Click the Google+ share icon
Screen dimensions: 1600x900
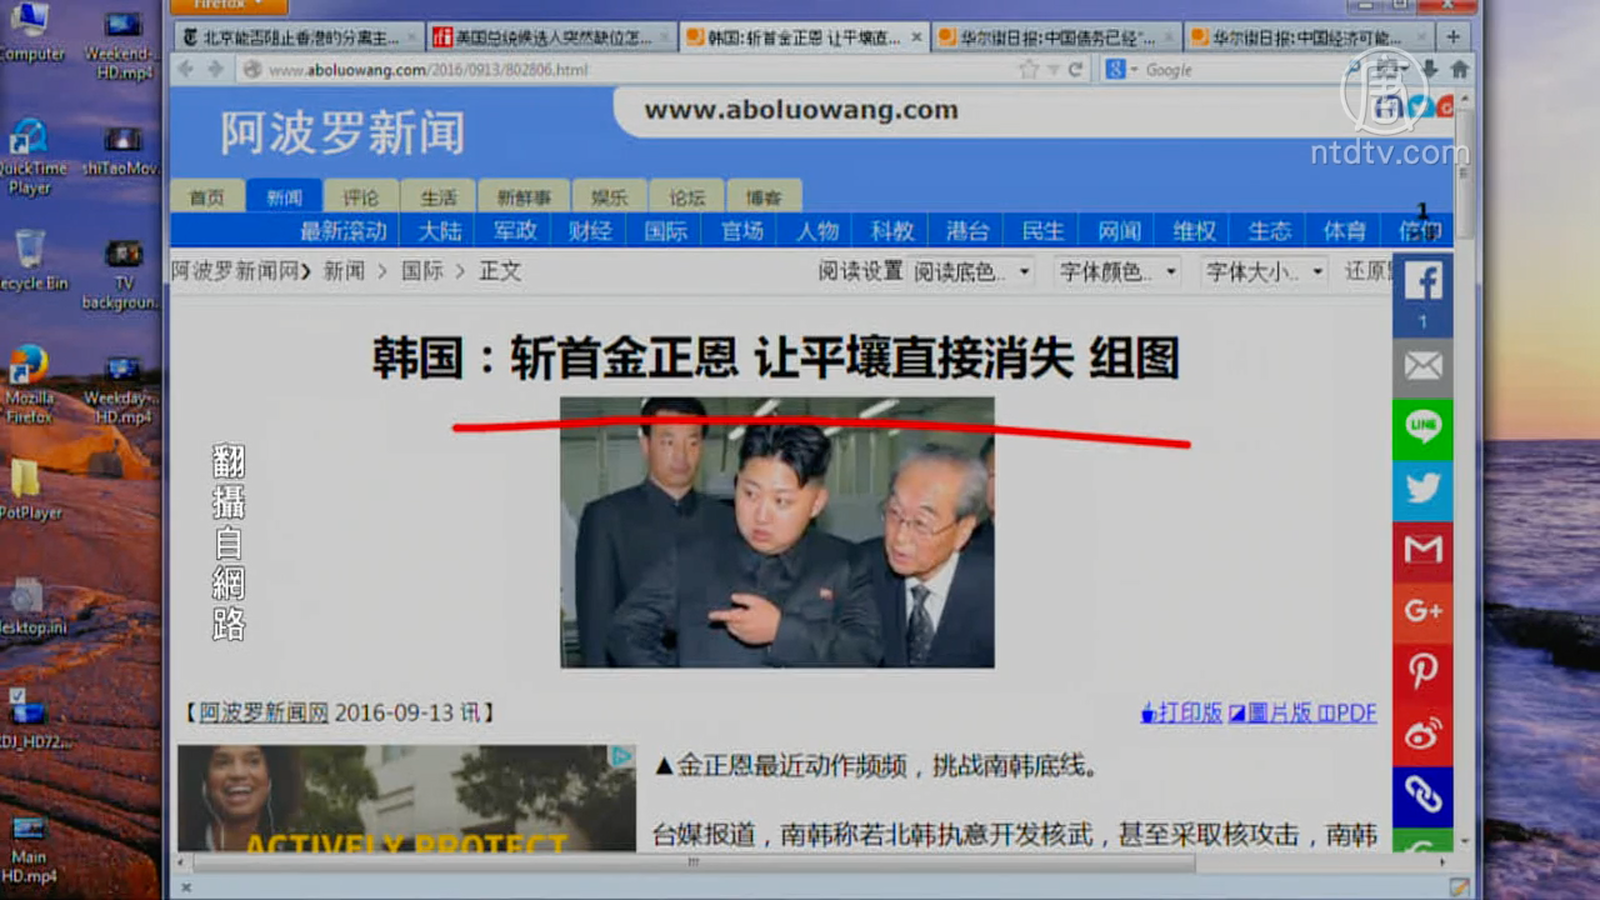click(1422, 610)
